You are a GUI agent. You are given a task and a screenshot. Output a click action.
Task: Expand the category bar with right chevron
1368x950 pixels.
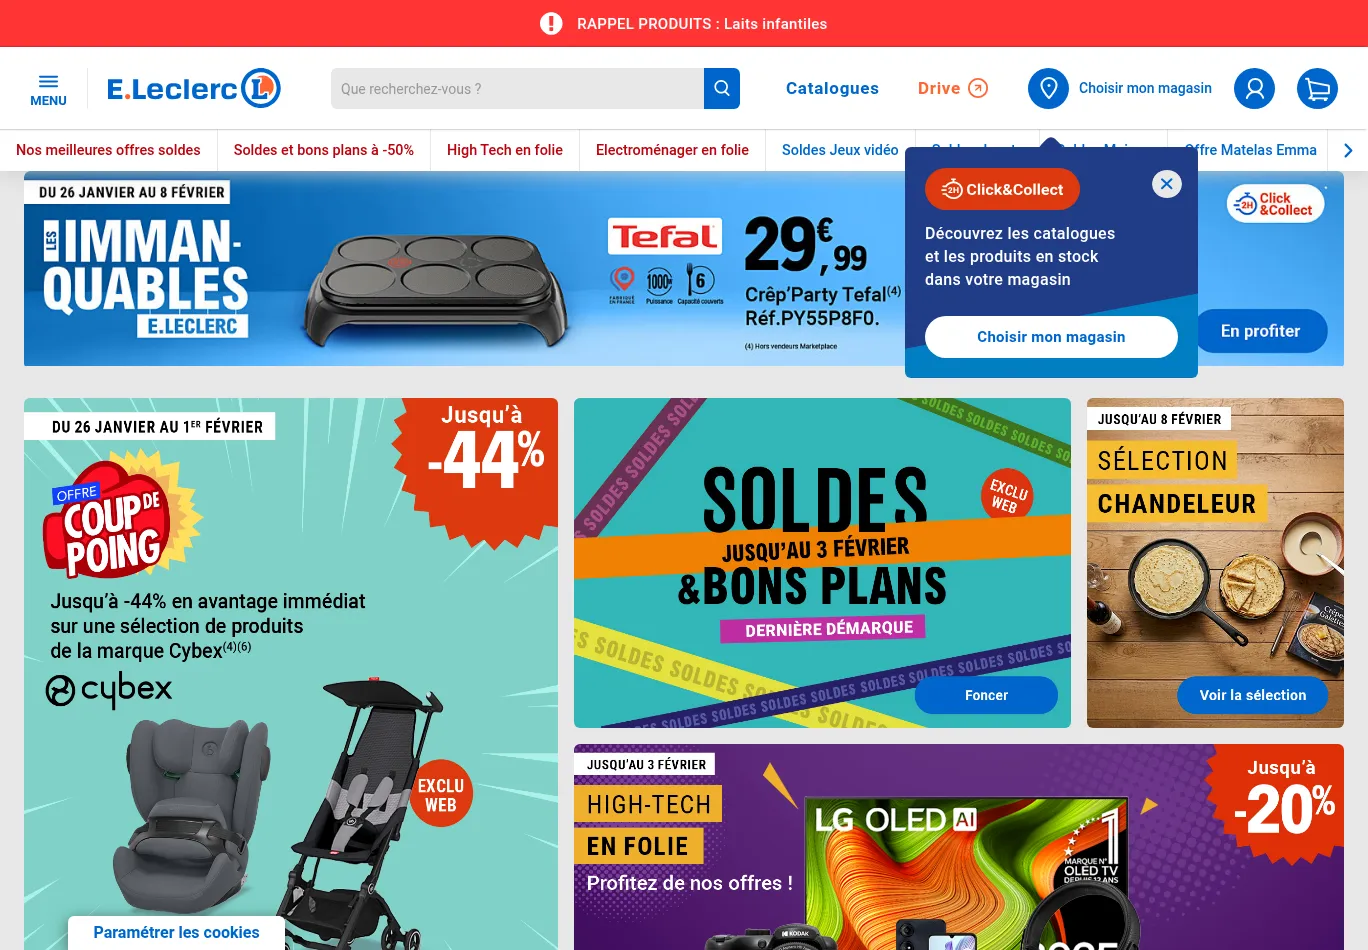(x=1348, y=150)
